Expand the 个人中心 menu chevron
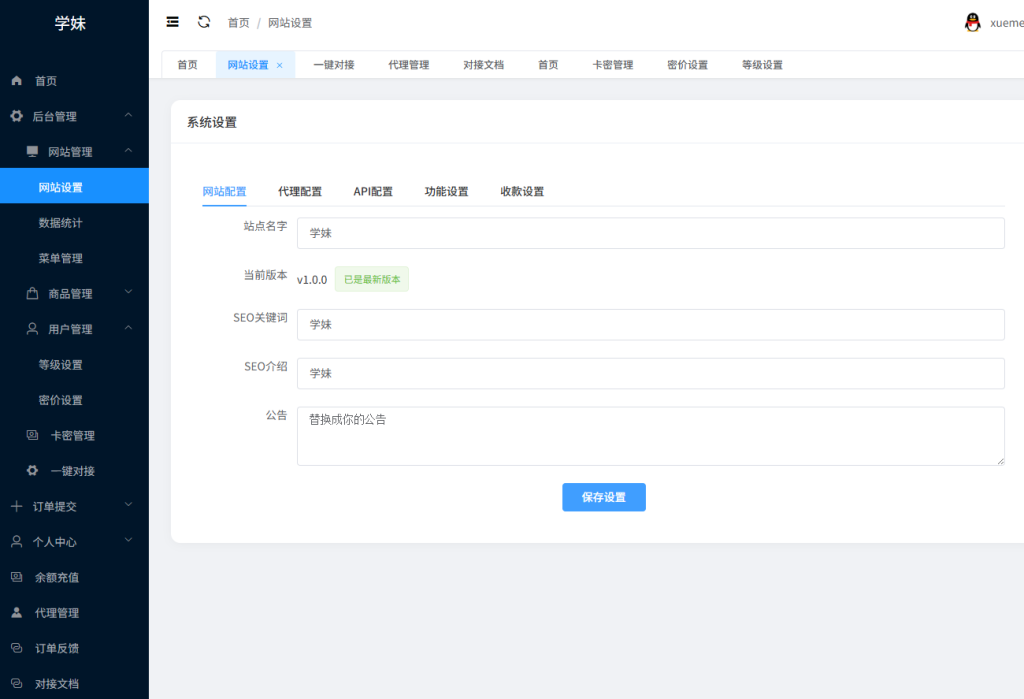The image size is (1024, 699). [128, 541]
